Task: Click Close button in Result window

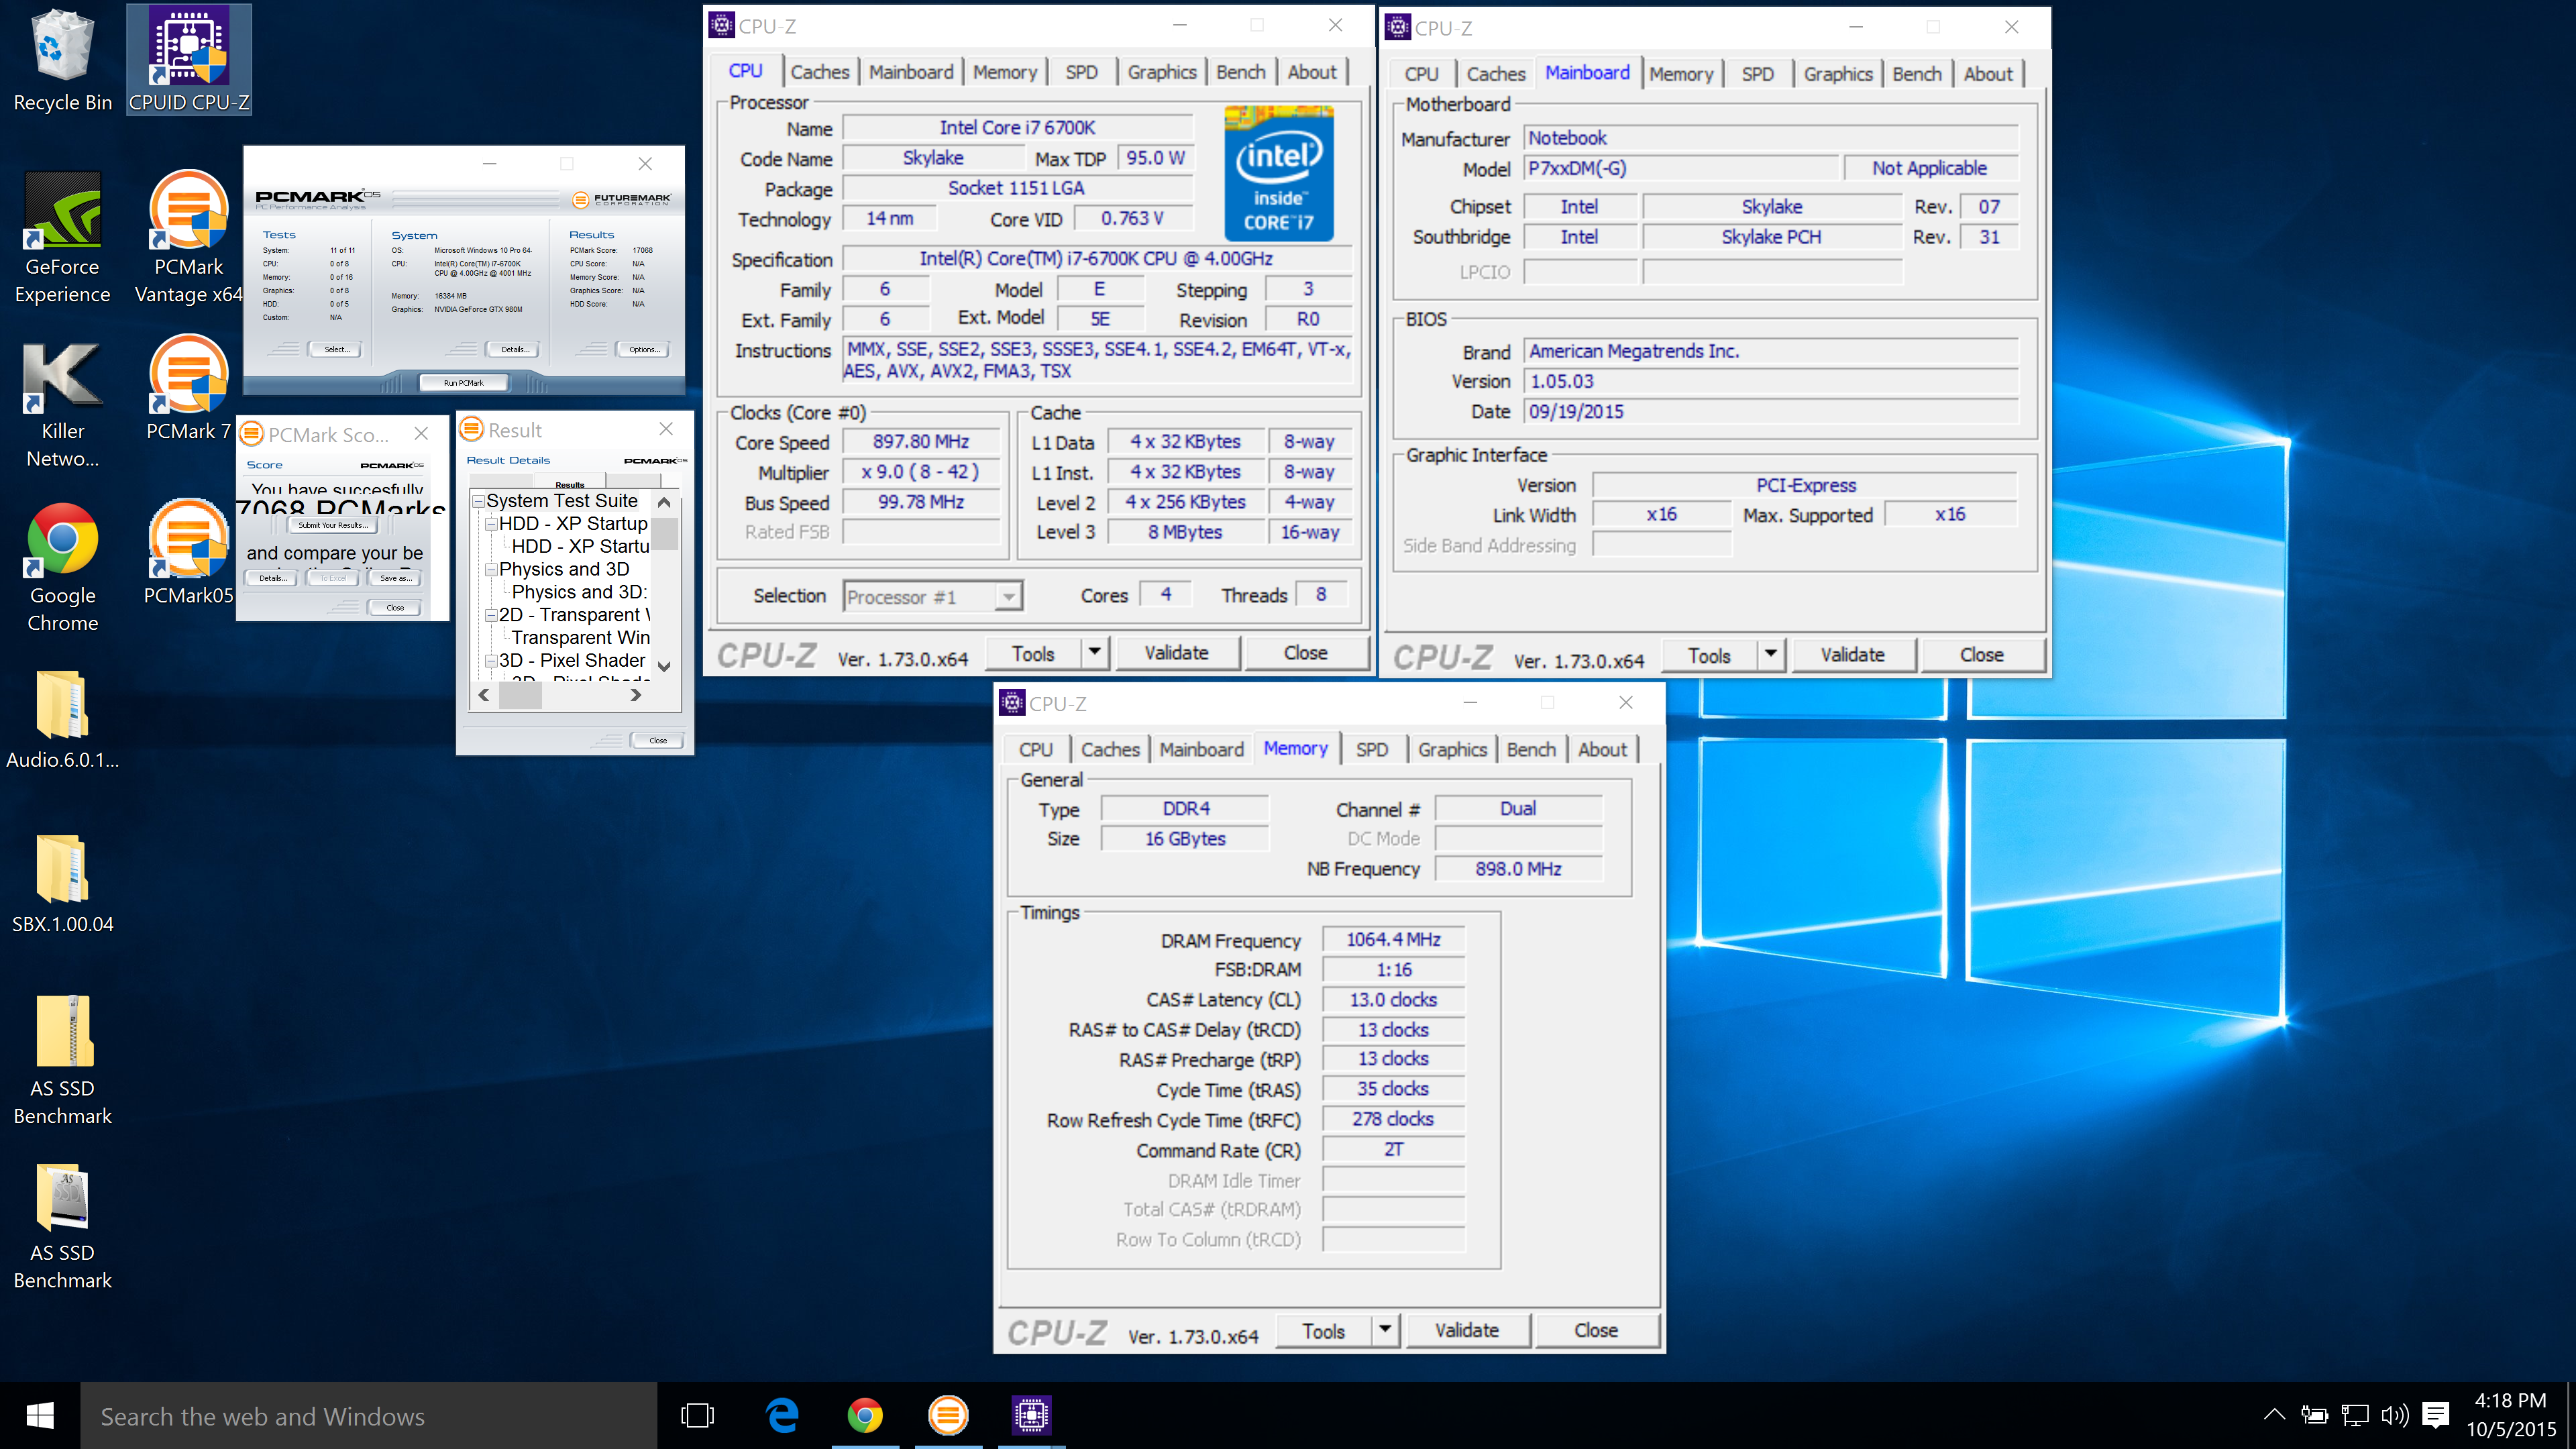Action: tap(657, 741)
